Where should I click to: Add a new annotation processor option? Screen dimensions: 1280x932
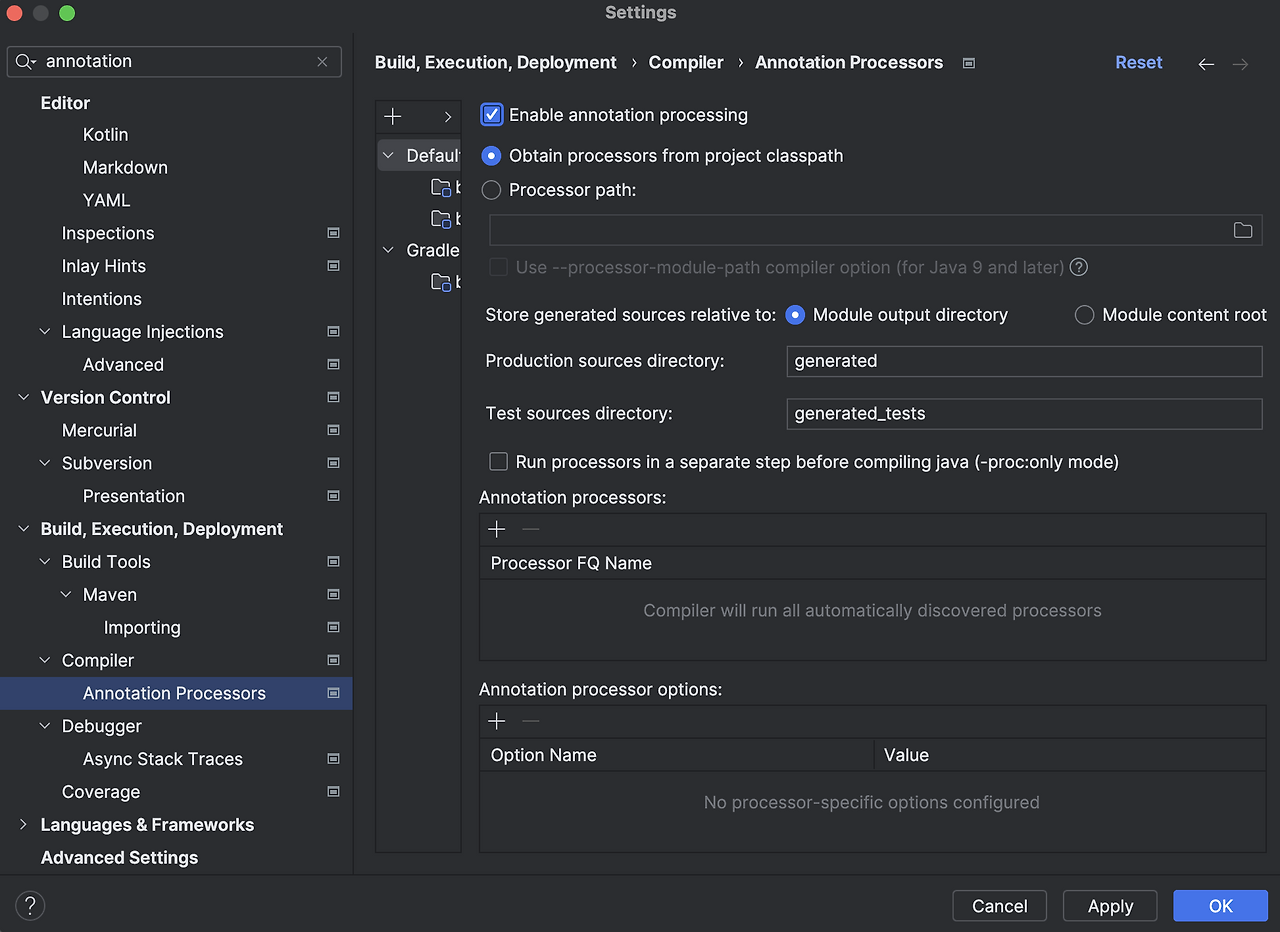(x=497, y=721)
